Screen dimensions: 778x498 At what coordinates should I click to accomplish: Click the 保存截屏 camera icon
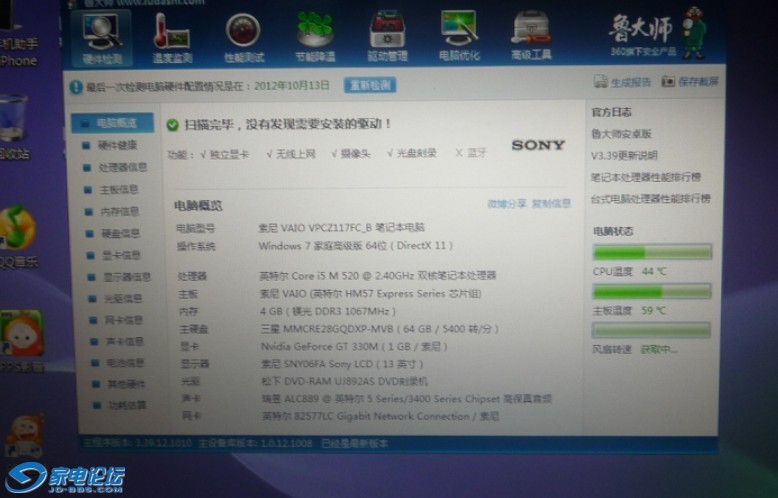[x=668, y=81]
